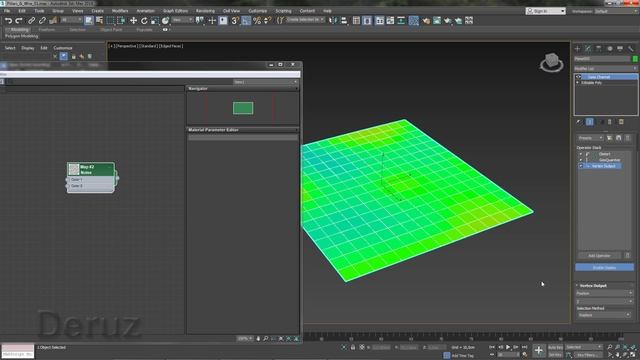Open the Select by Name list icon
This screenshot has height=360, width=640.
click(99, 20)
